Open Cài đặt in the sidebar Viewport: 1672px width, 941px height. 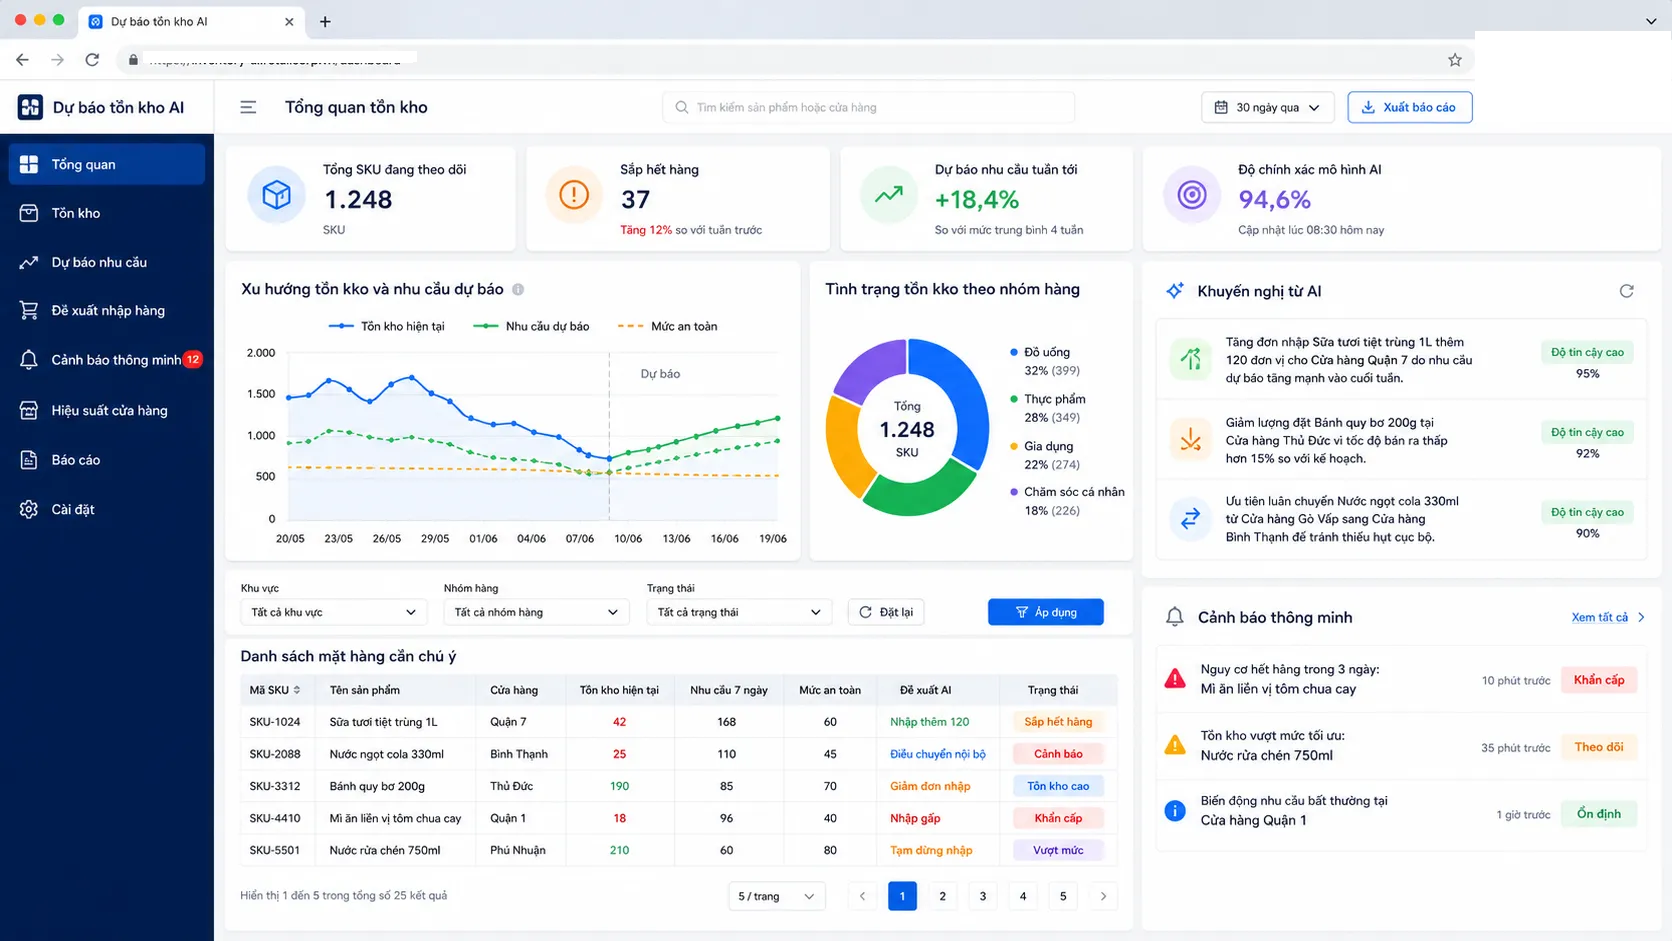[107, 509]
